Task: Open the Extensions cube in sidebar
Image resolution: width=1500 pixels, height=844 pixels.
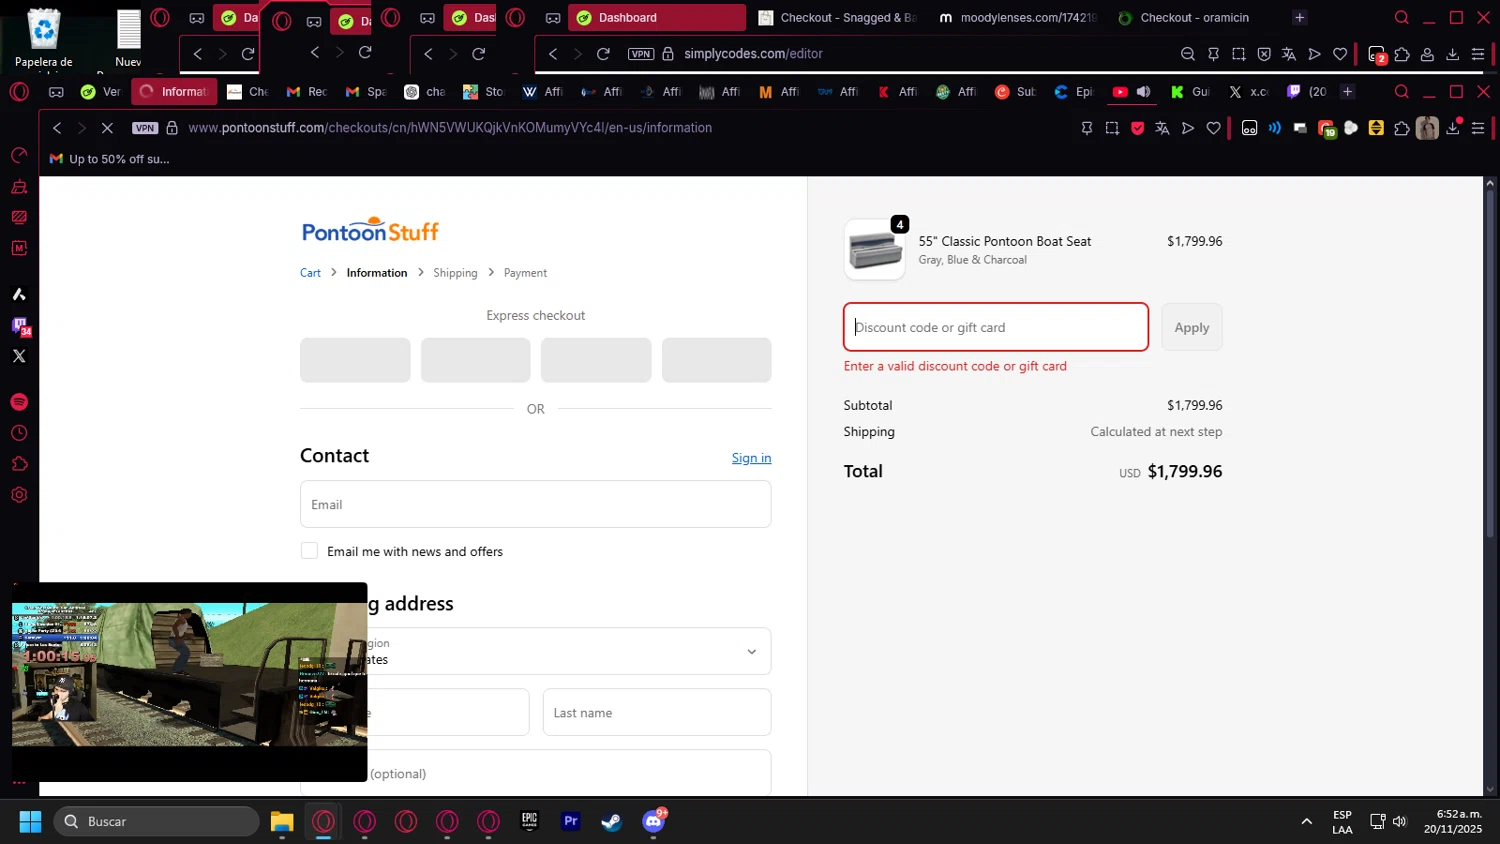Action: coord(19,464)
